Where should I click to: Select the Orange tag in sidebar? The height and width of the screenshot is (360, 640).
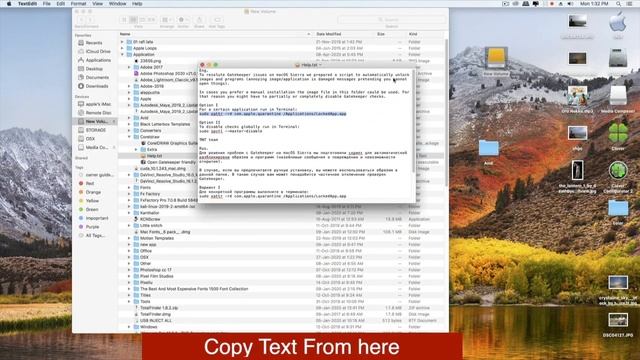point(93,192)
